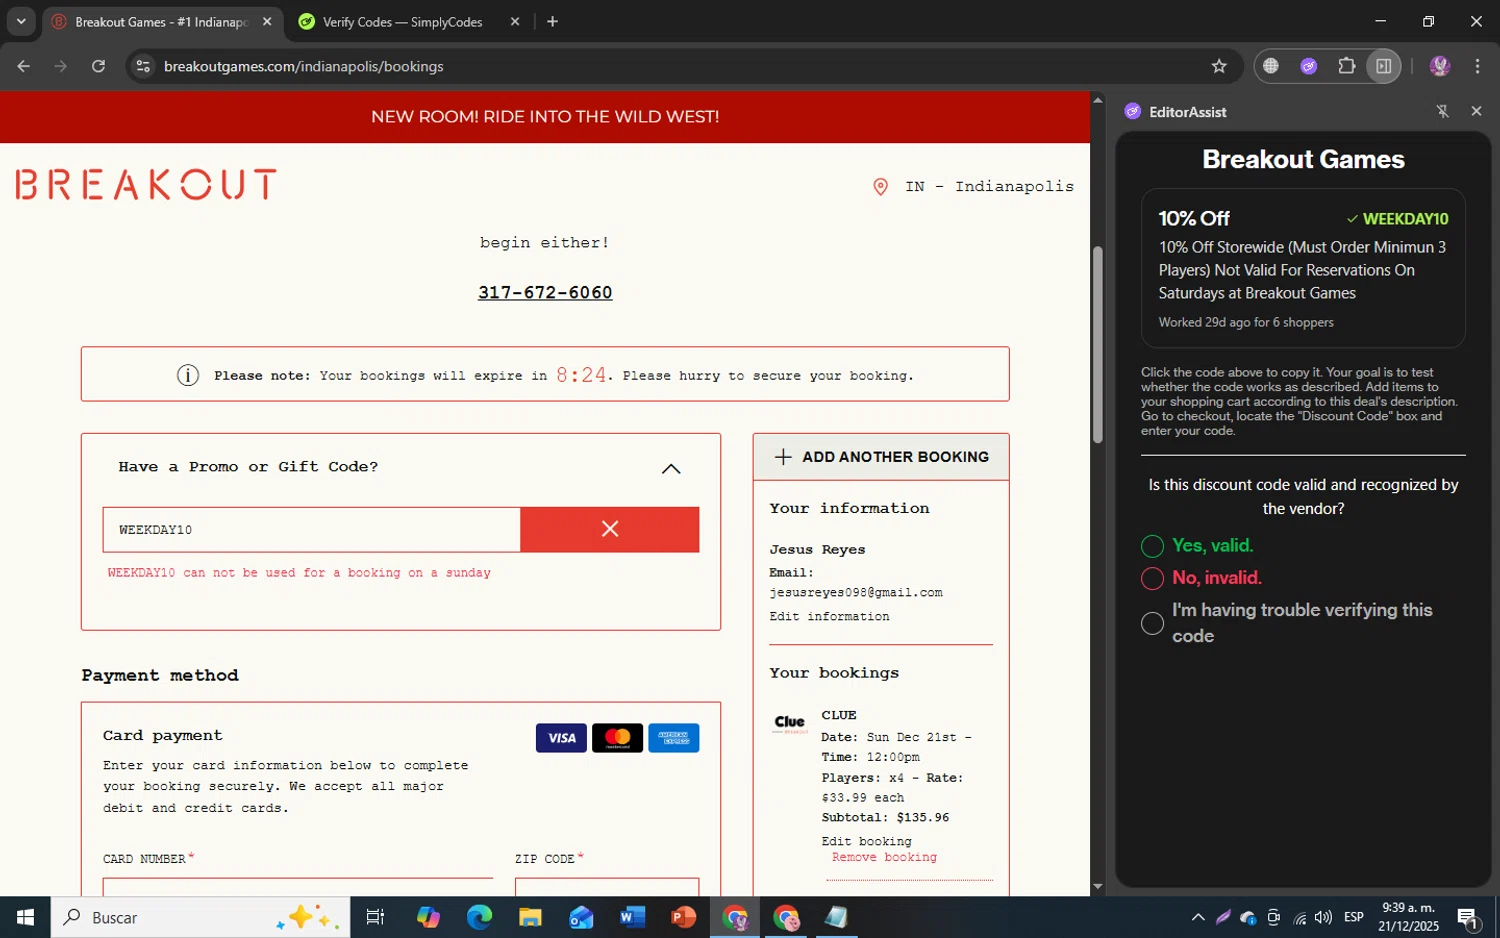Open site information icon in address bar
Image resolution: width=1500 pixels, height=938 pixels.
pos(143,66)
